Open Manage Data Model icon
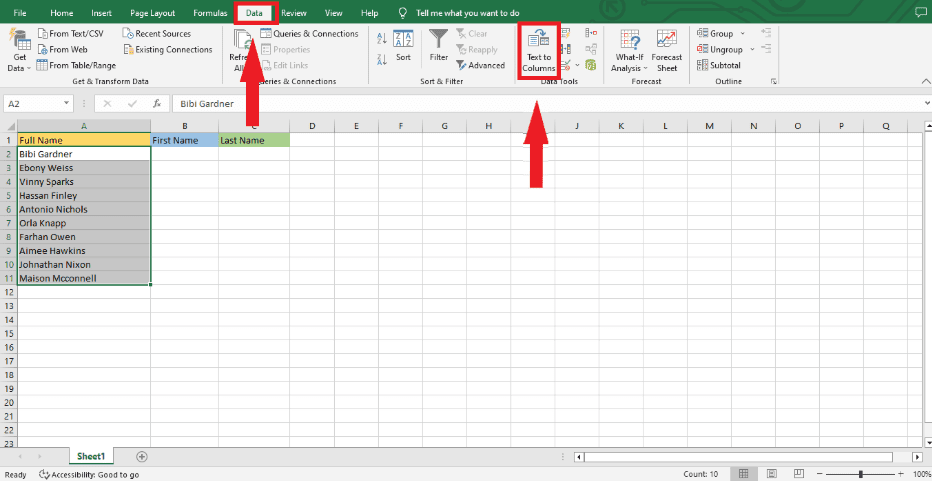The height and width of the screenshot is (481, 932). click(591, 65)
